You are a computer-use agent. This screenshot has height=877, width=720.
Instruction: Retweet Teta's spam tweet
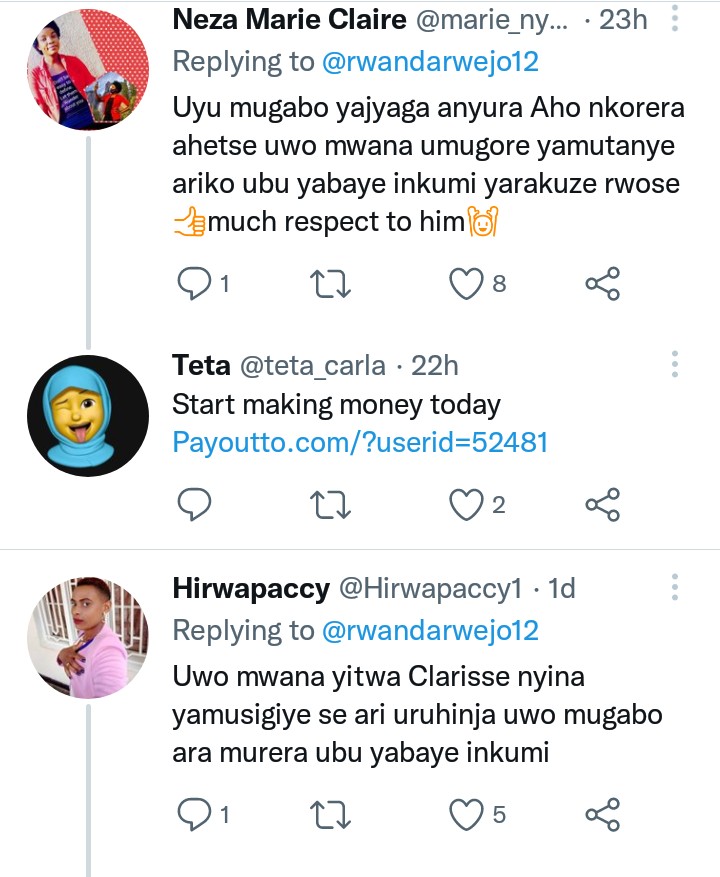pos(331,505)
